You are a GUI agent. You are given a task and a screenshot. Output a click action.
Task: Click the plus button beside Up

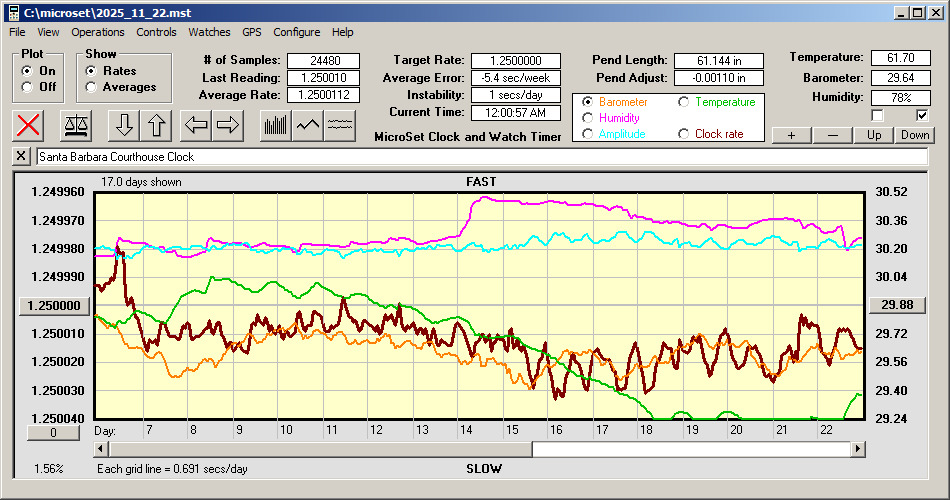pos(791,135)
